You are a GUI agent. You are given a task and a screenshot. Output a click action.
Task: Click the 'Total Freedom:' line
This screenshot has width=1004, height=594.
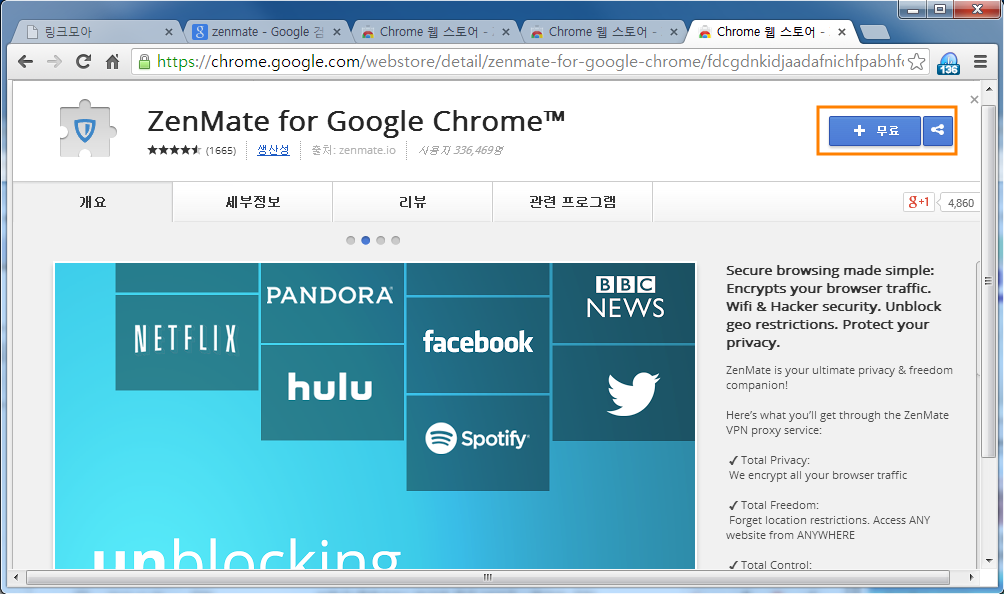(x=773, y=505)
